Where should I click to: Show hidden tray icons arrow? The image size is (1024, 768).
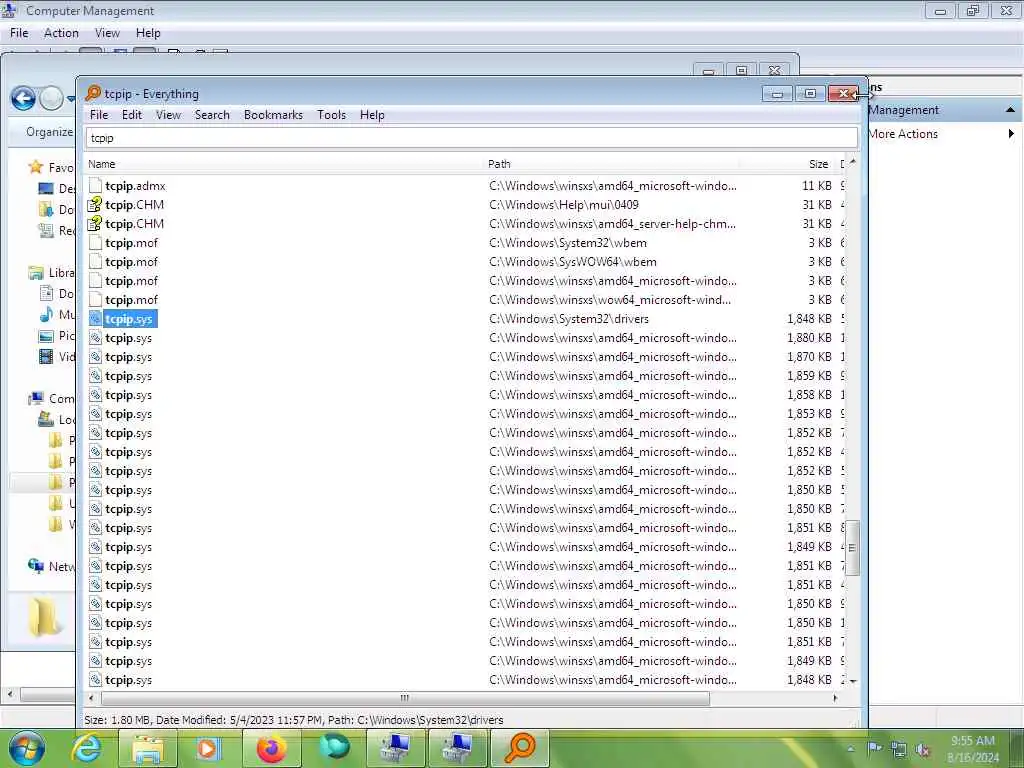[851, 749]
